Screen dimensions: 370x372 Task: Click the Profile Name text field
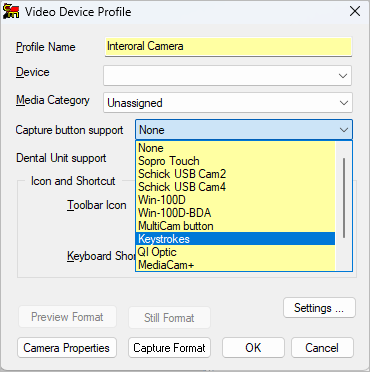tap(228, 46)
